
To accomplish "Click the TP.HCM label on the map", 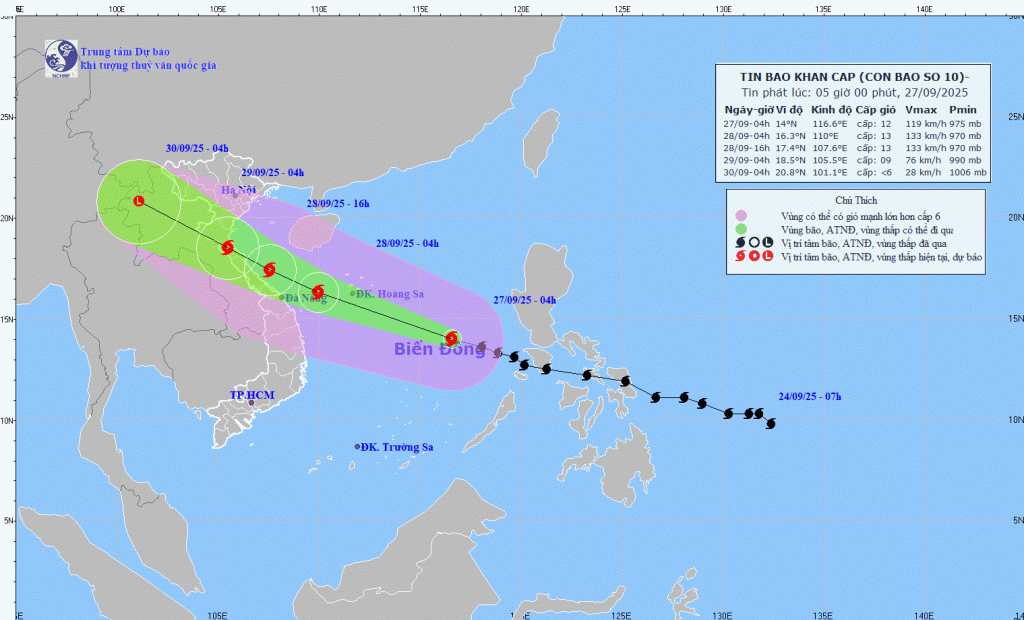I will [x=251, y=395].
